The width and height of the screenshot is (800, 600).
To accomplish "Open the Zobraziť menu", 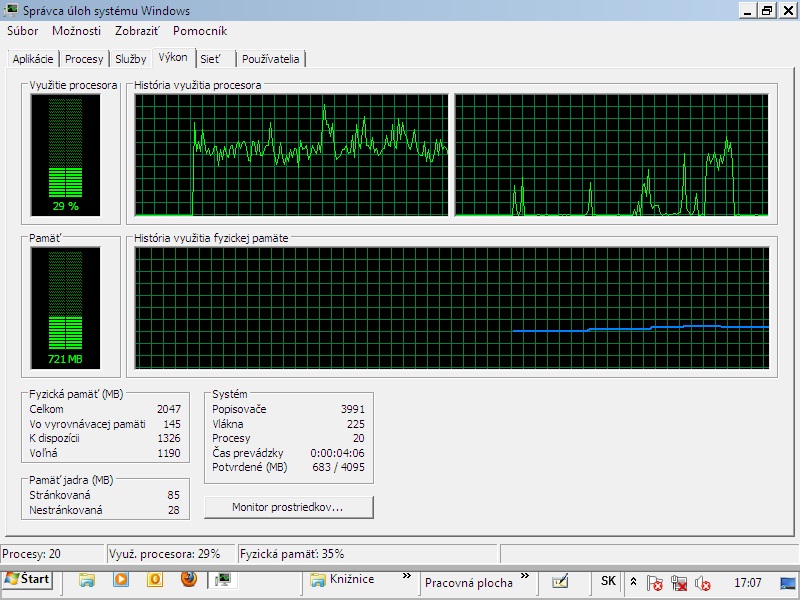I will pyautogui.click(x=137, y=31).
